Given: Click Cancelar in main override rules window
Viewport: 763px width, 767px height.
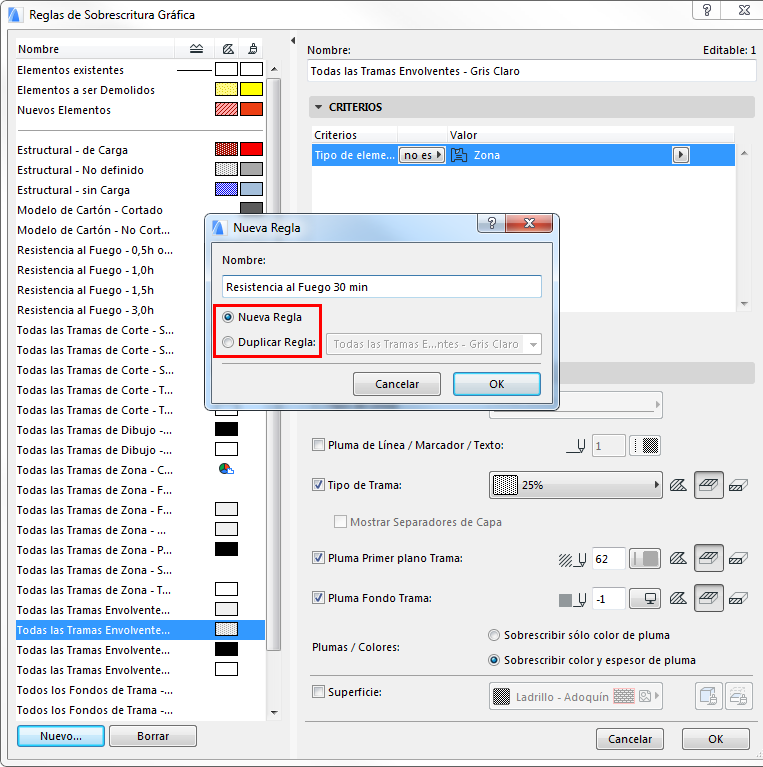Looking at the screenshot, I should pyautogui.click(x=629, y=739).
